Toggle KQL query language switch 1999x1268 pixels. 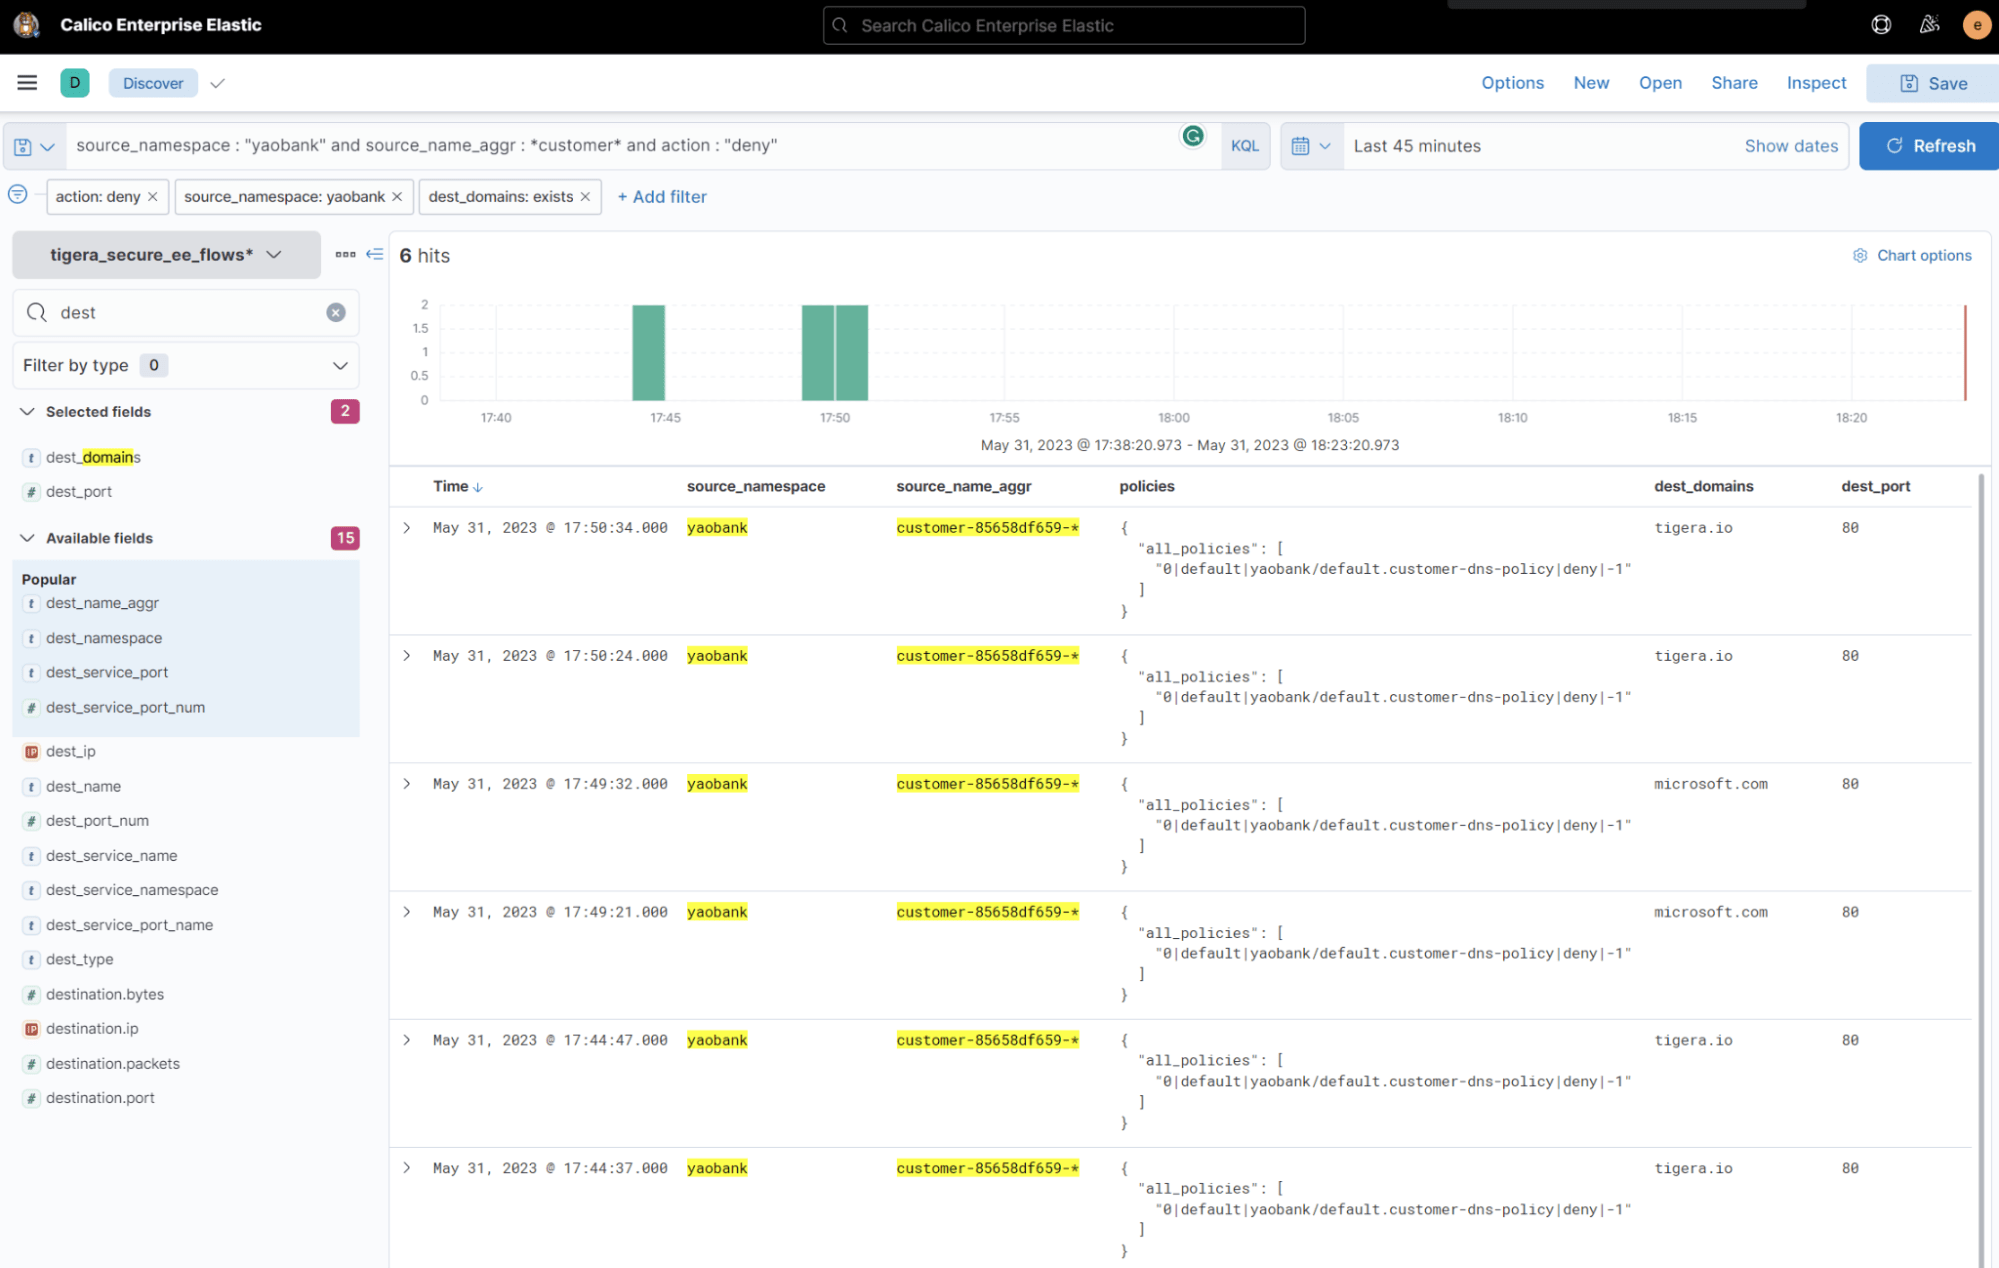point(1245,146)
